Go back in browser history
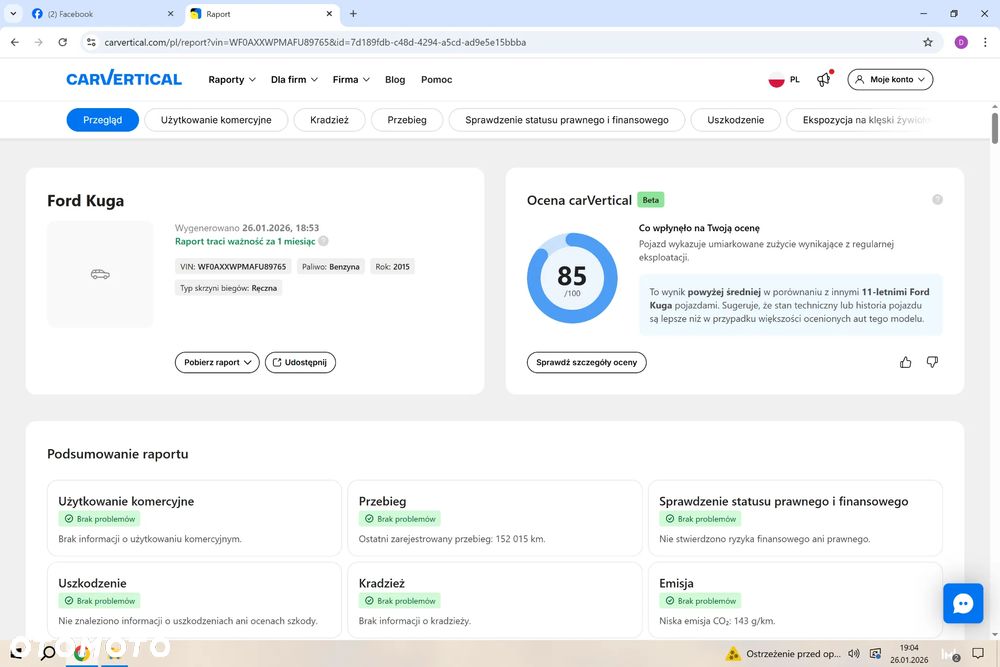 click(15, 42)
